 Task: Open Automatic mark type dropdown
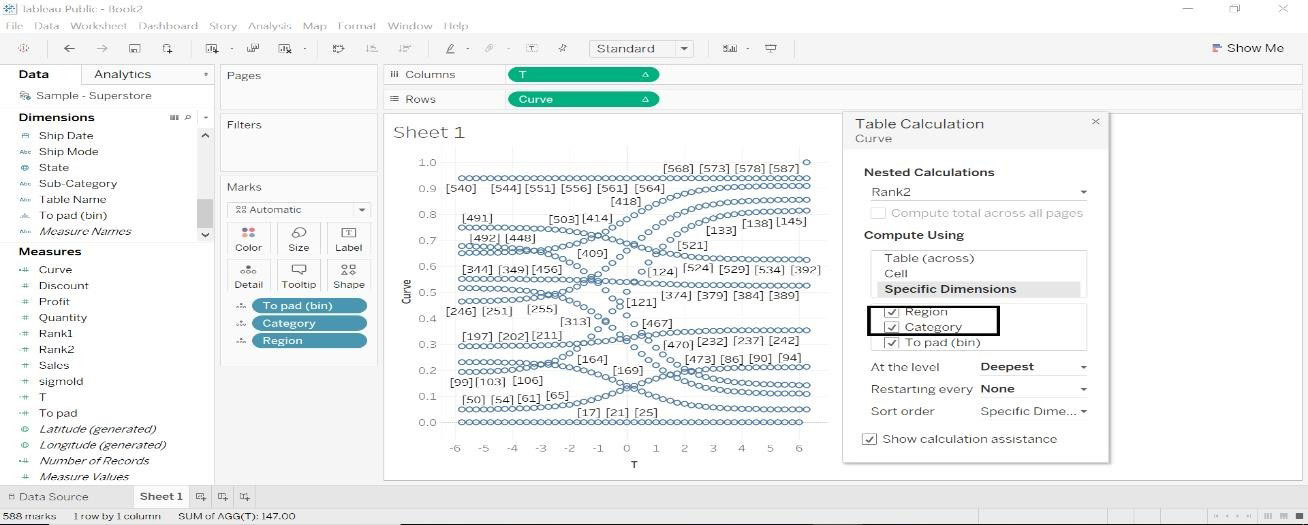[x=299, y=210]
